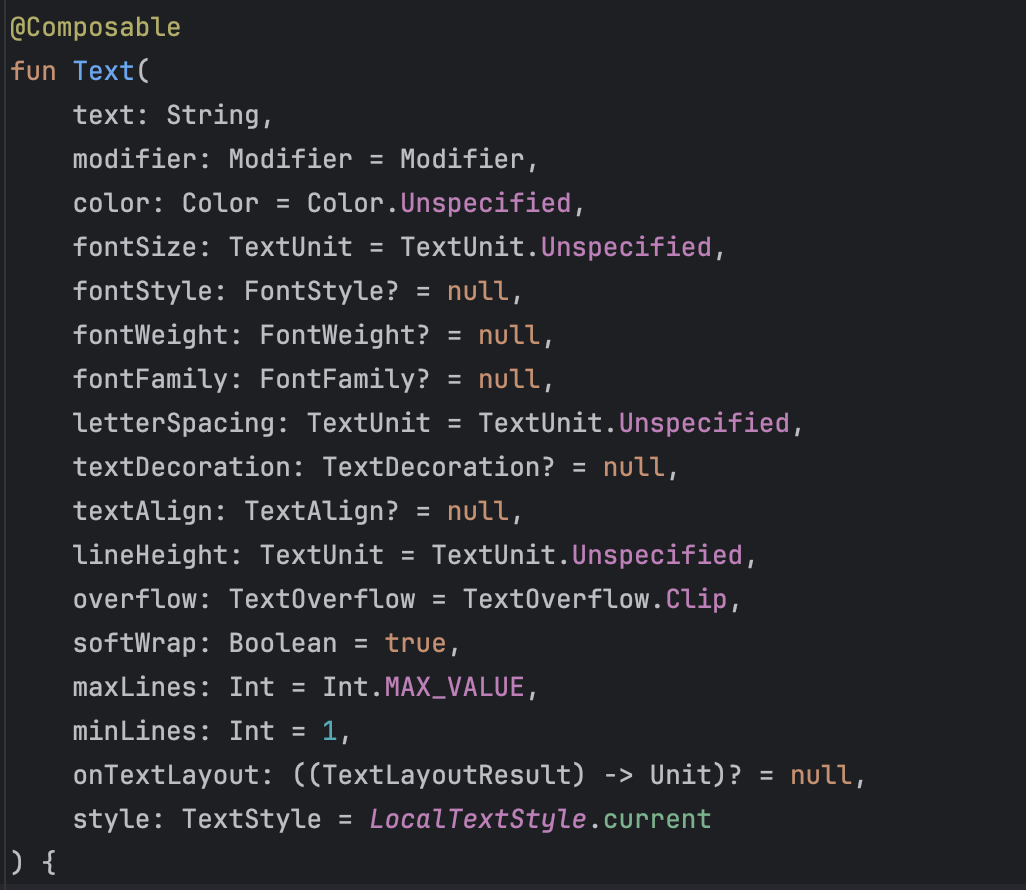This screenshot has height=890, width=1026.
Task: Click the numeric 1 default of minLines
Action: pyautogui.click(x=330, y=731)
